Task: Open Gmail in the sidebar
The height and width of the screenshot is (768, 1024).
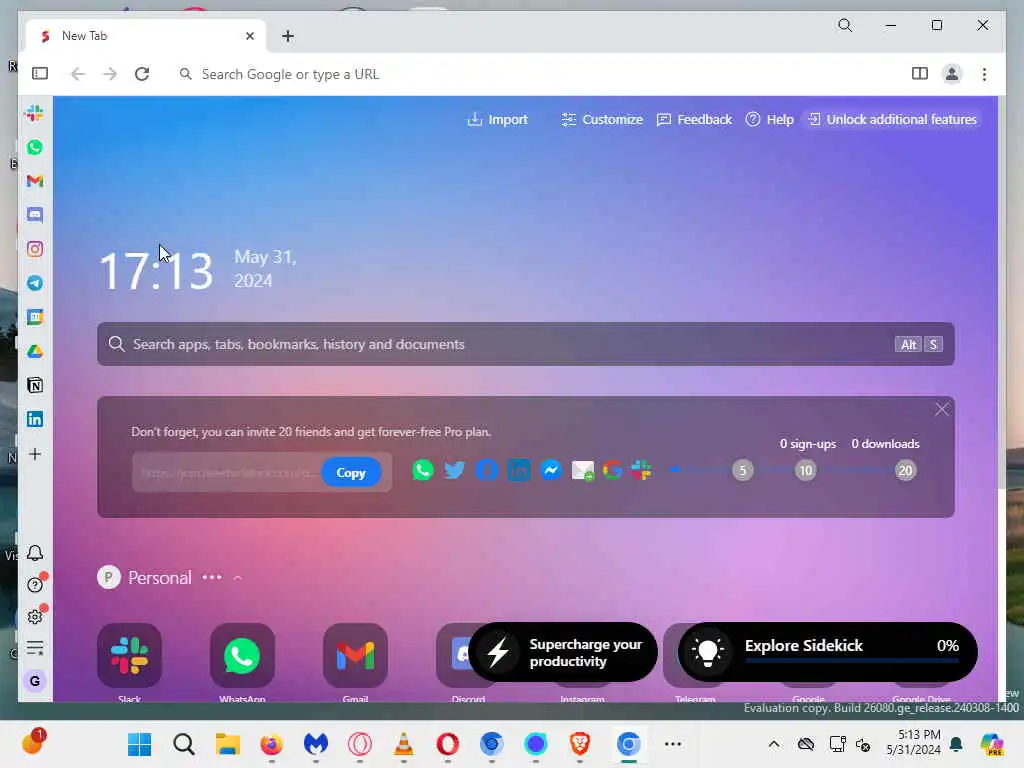Action: 35,181
